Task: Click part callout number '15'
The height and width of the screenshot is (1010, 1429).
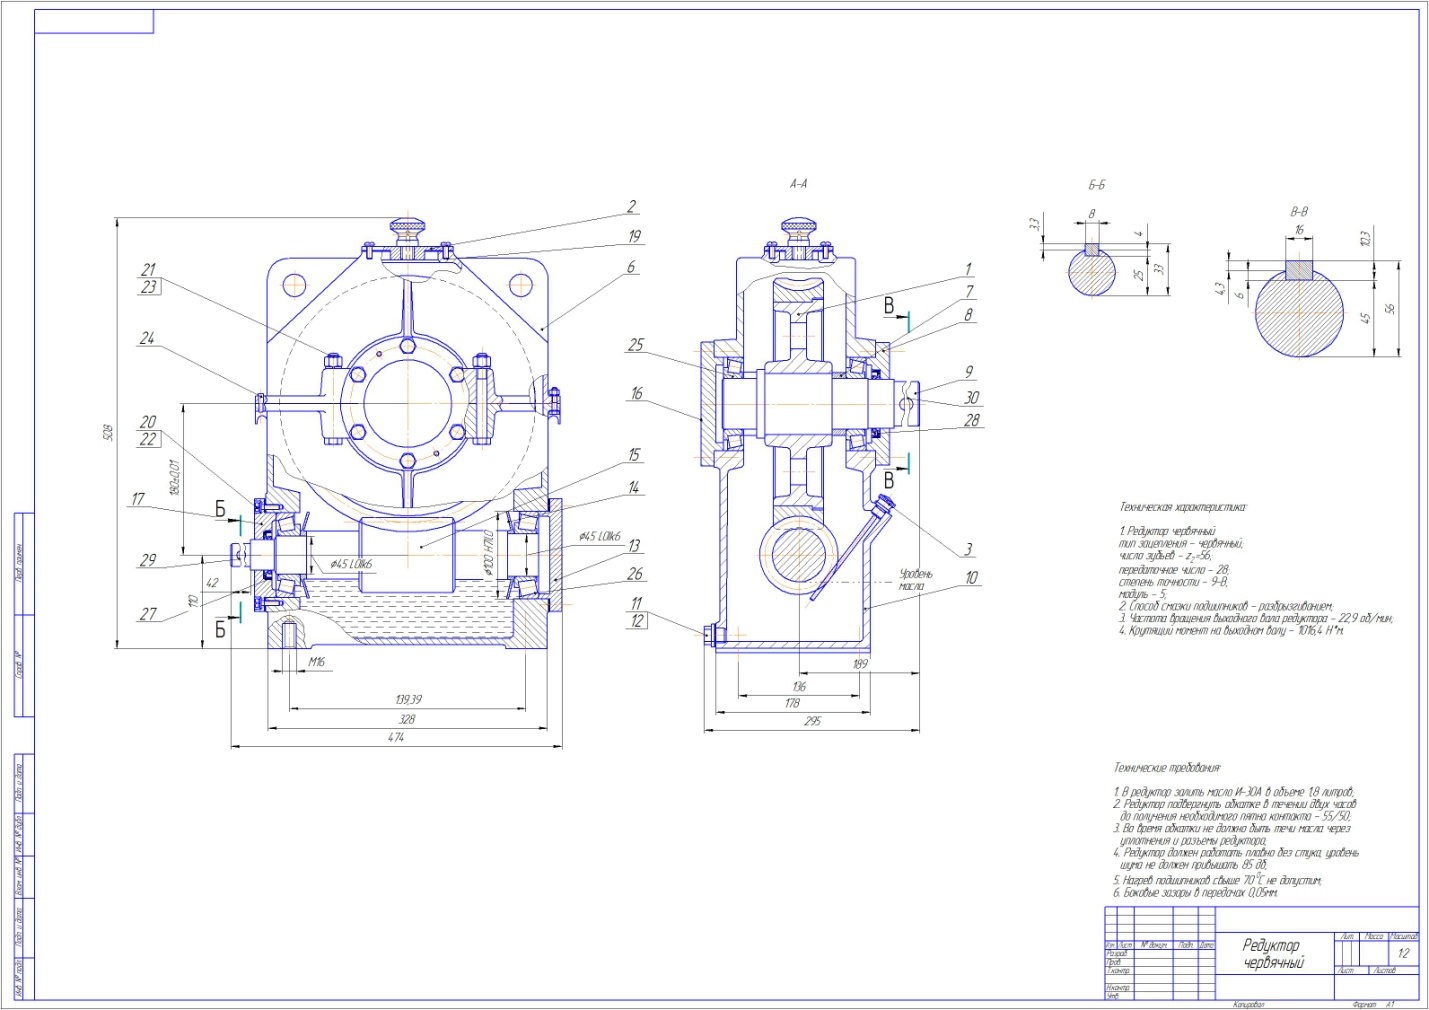Action: [x=634, y=455]
